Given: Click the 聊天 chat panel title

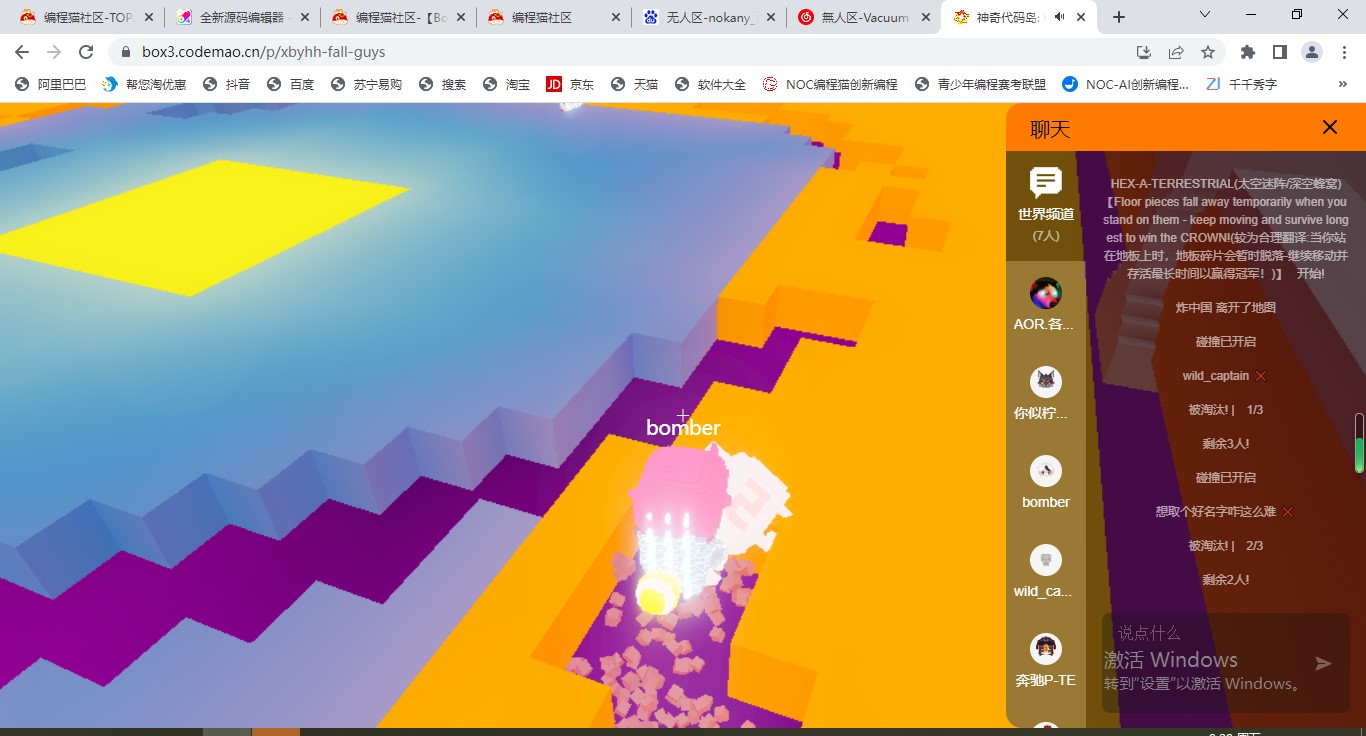Looking at the screenshot, I should (x=1050, y=129).
